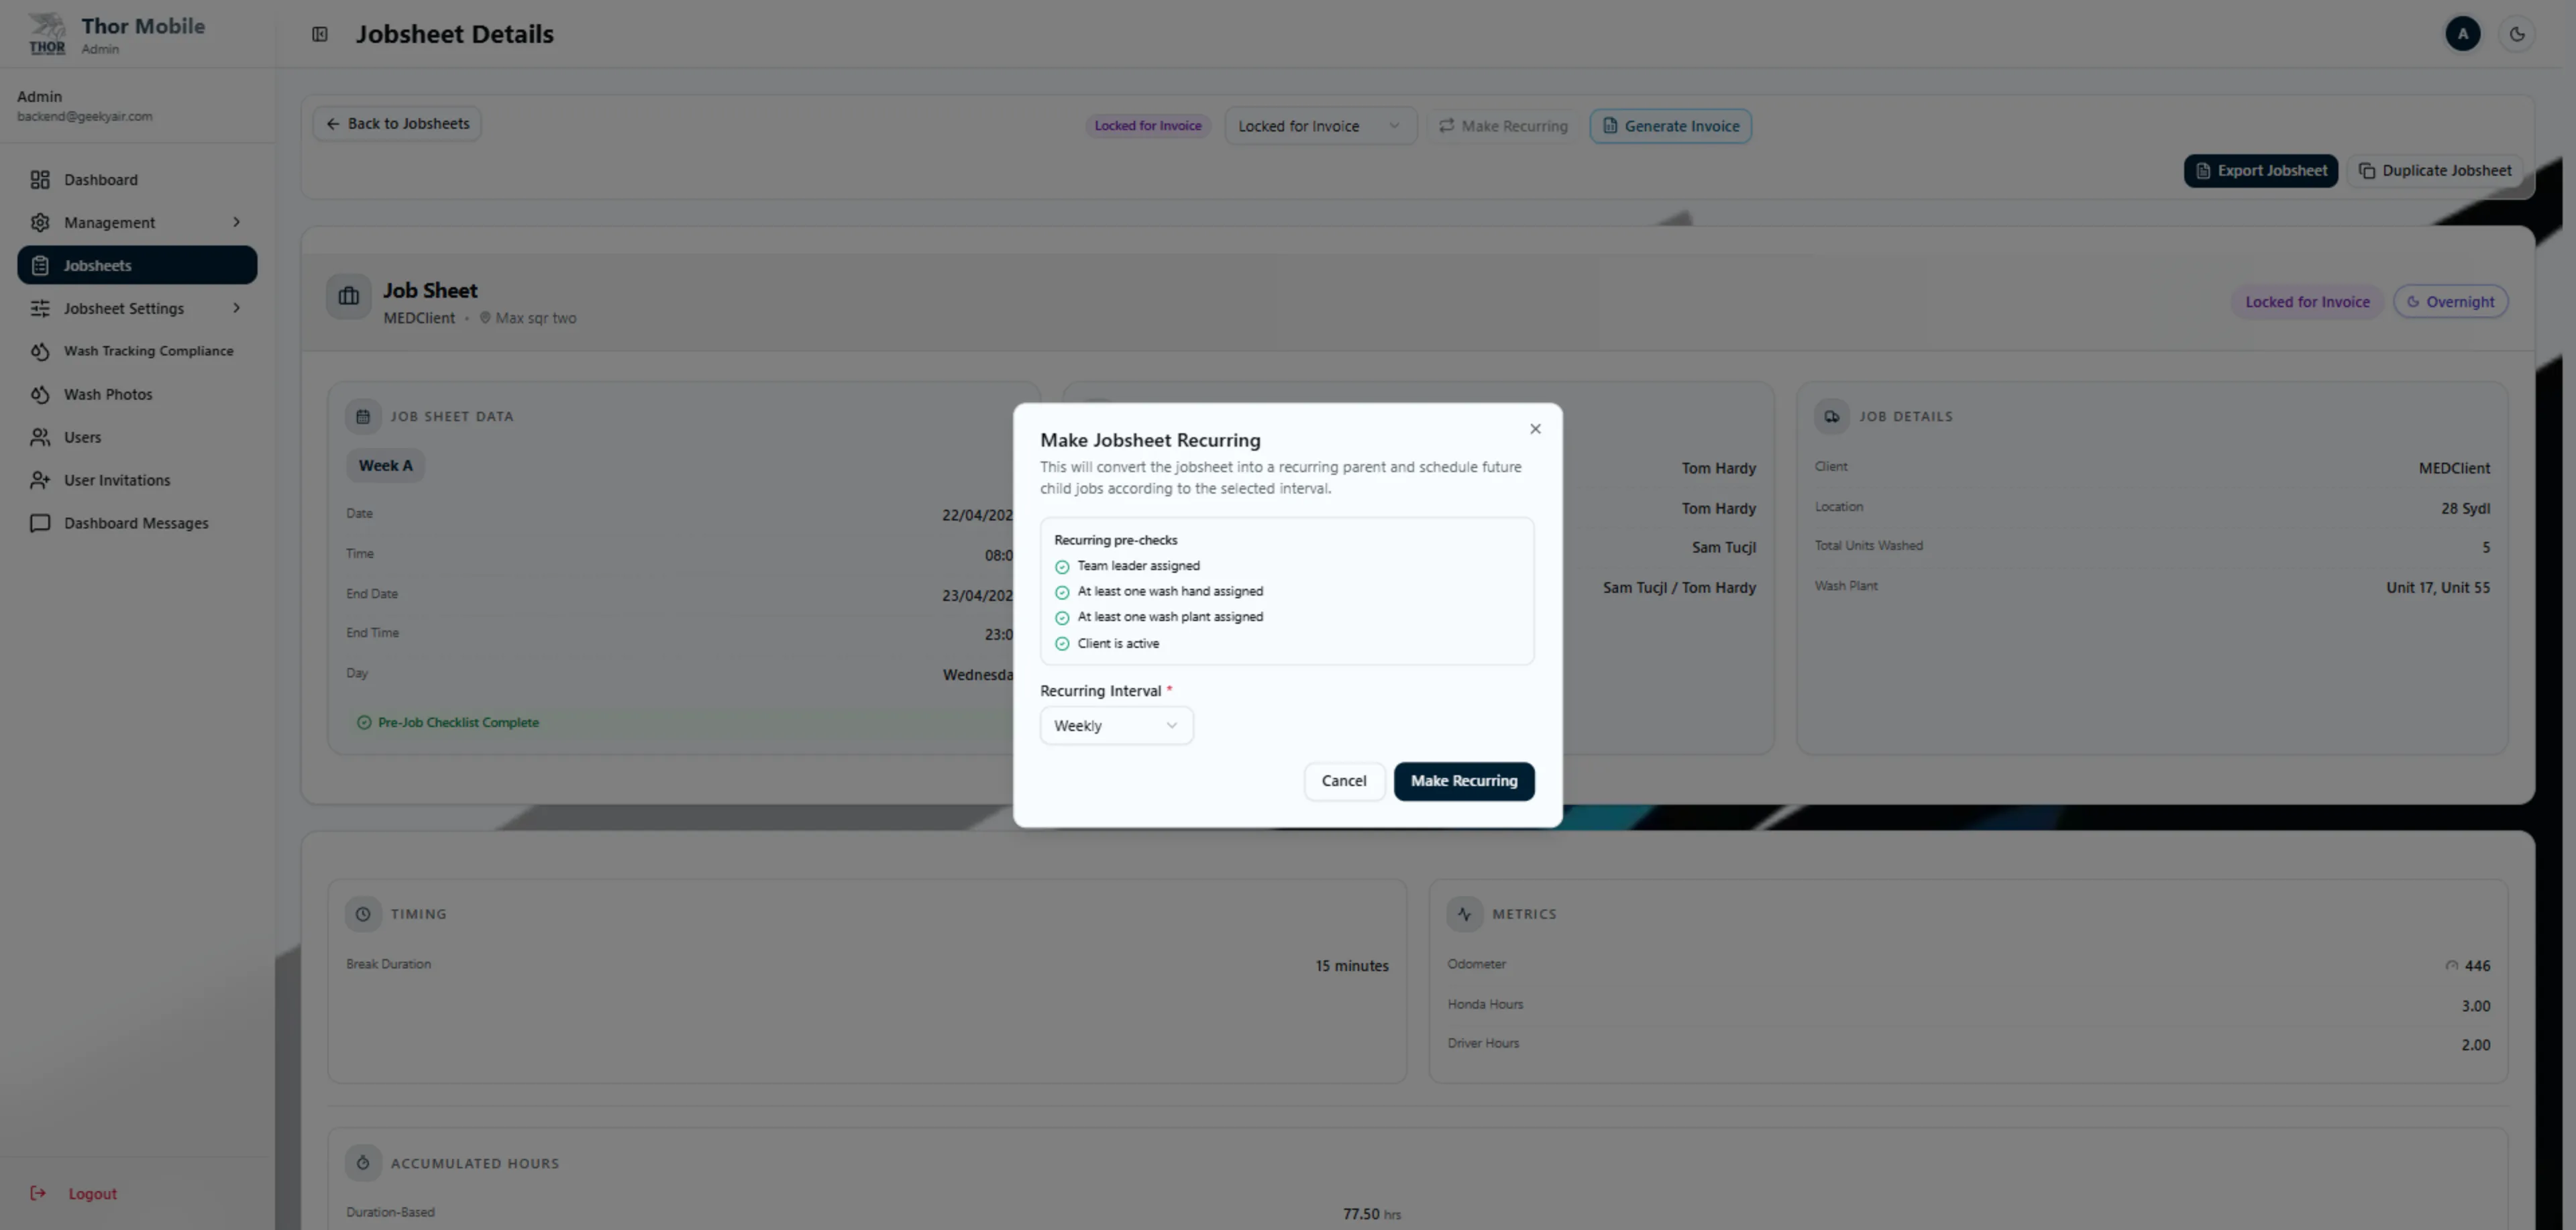Click the Job Sheet Data calendar icon
The width and height of the screenshot is (2576, 1230).
363,416
